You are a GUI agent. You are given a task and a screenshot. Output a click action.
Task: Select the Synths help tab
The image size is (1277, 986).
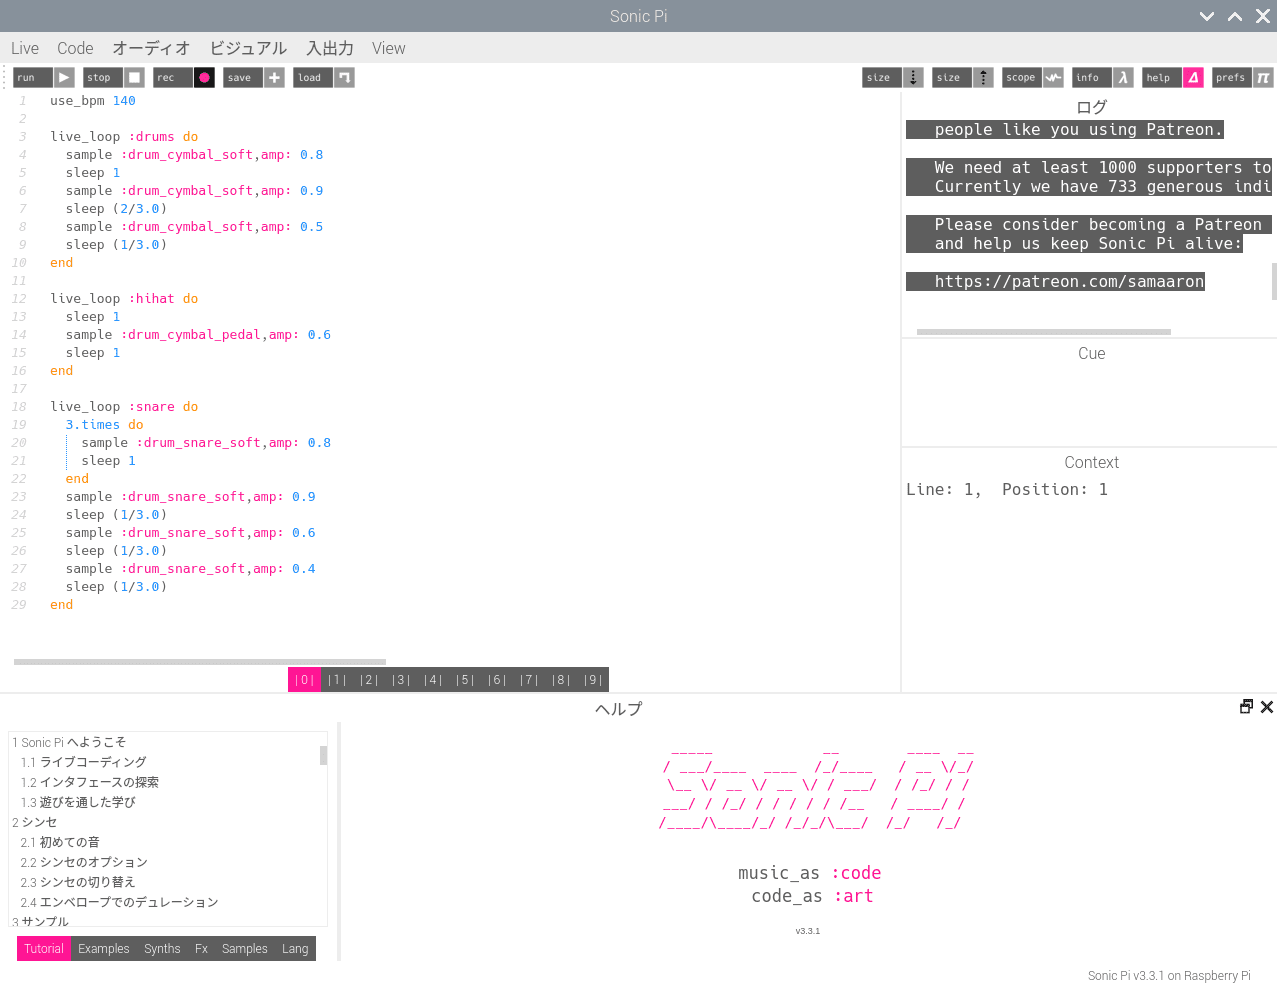pos(162,949)
